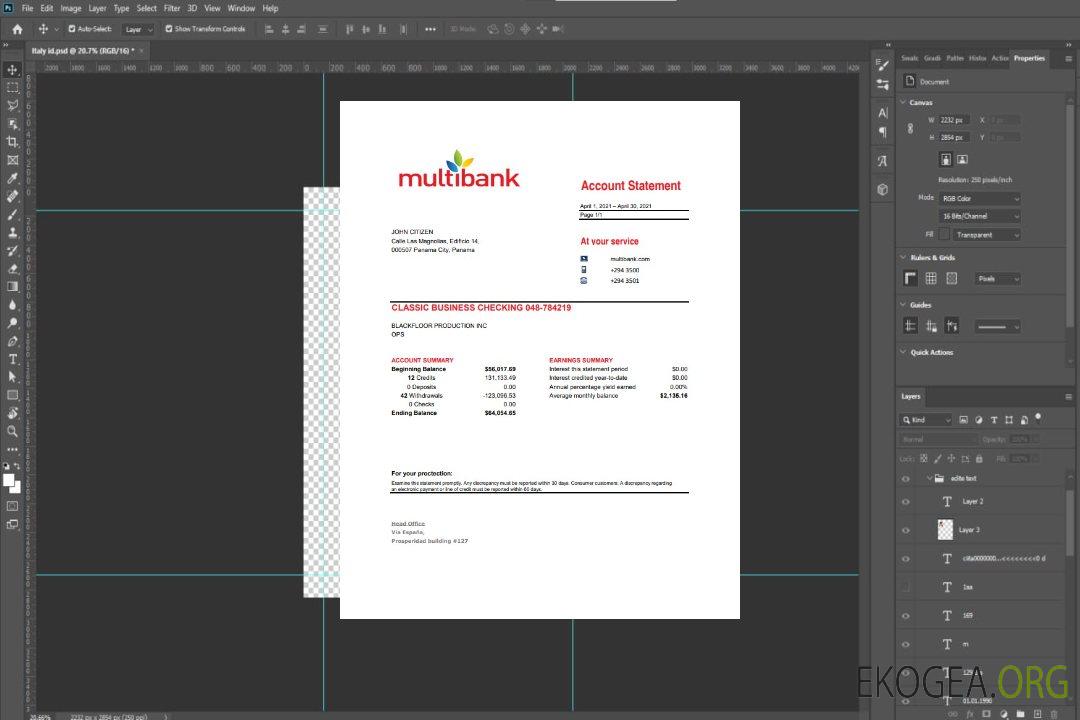Select the Clone Stamp tool

click(12, 233)
